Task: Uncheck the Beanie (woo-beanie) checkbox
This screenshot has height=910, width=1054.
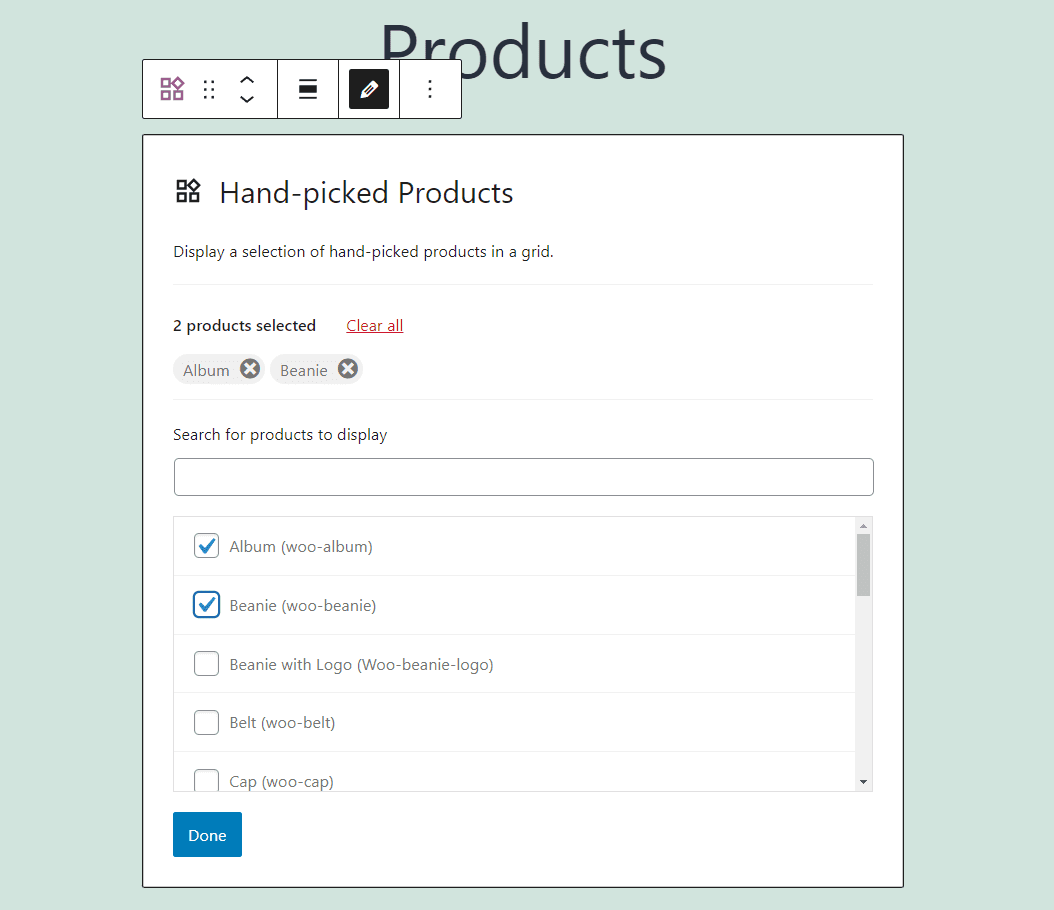Action: pyautogui.click(x=206, y=605)
